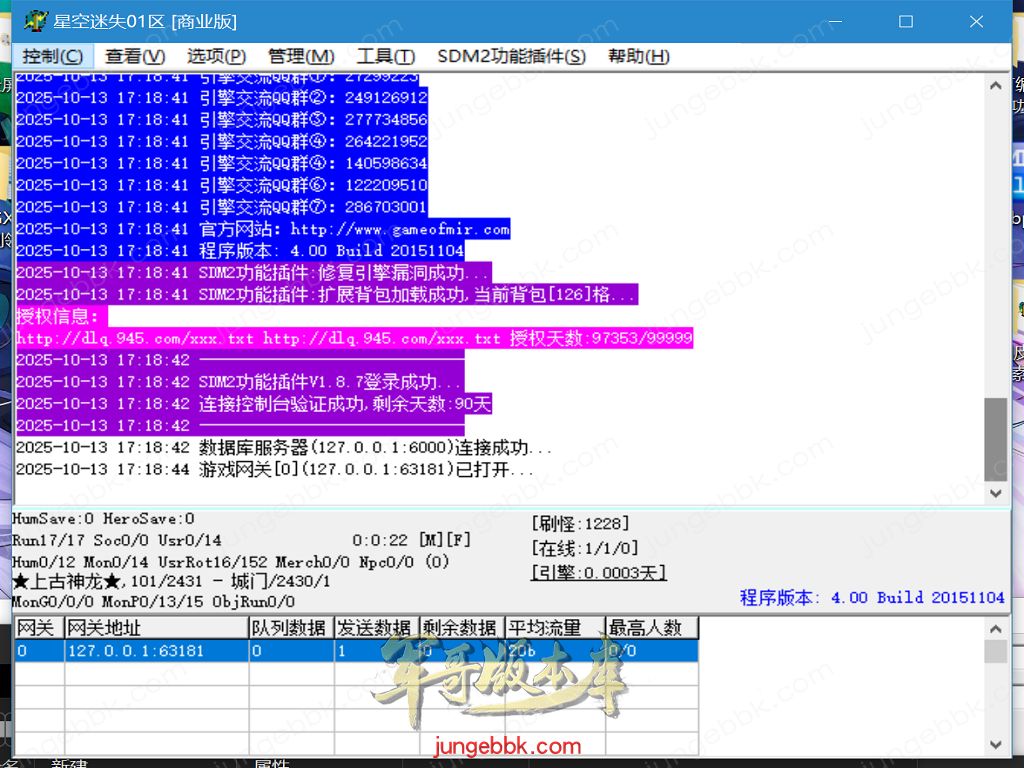This screenshot has height=768, width=1024.
Task: Open the 控制(C) menu
Action: coord(53,57)
